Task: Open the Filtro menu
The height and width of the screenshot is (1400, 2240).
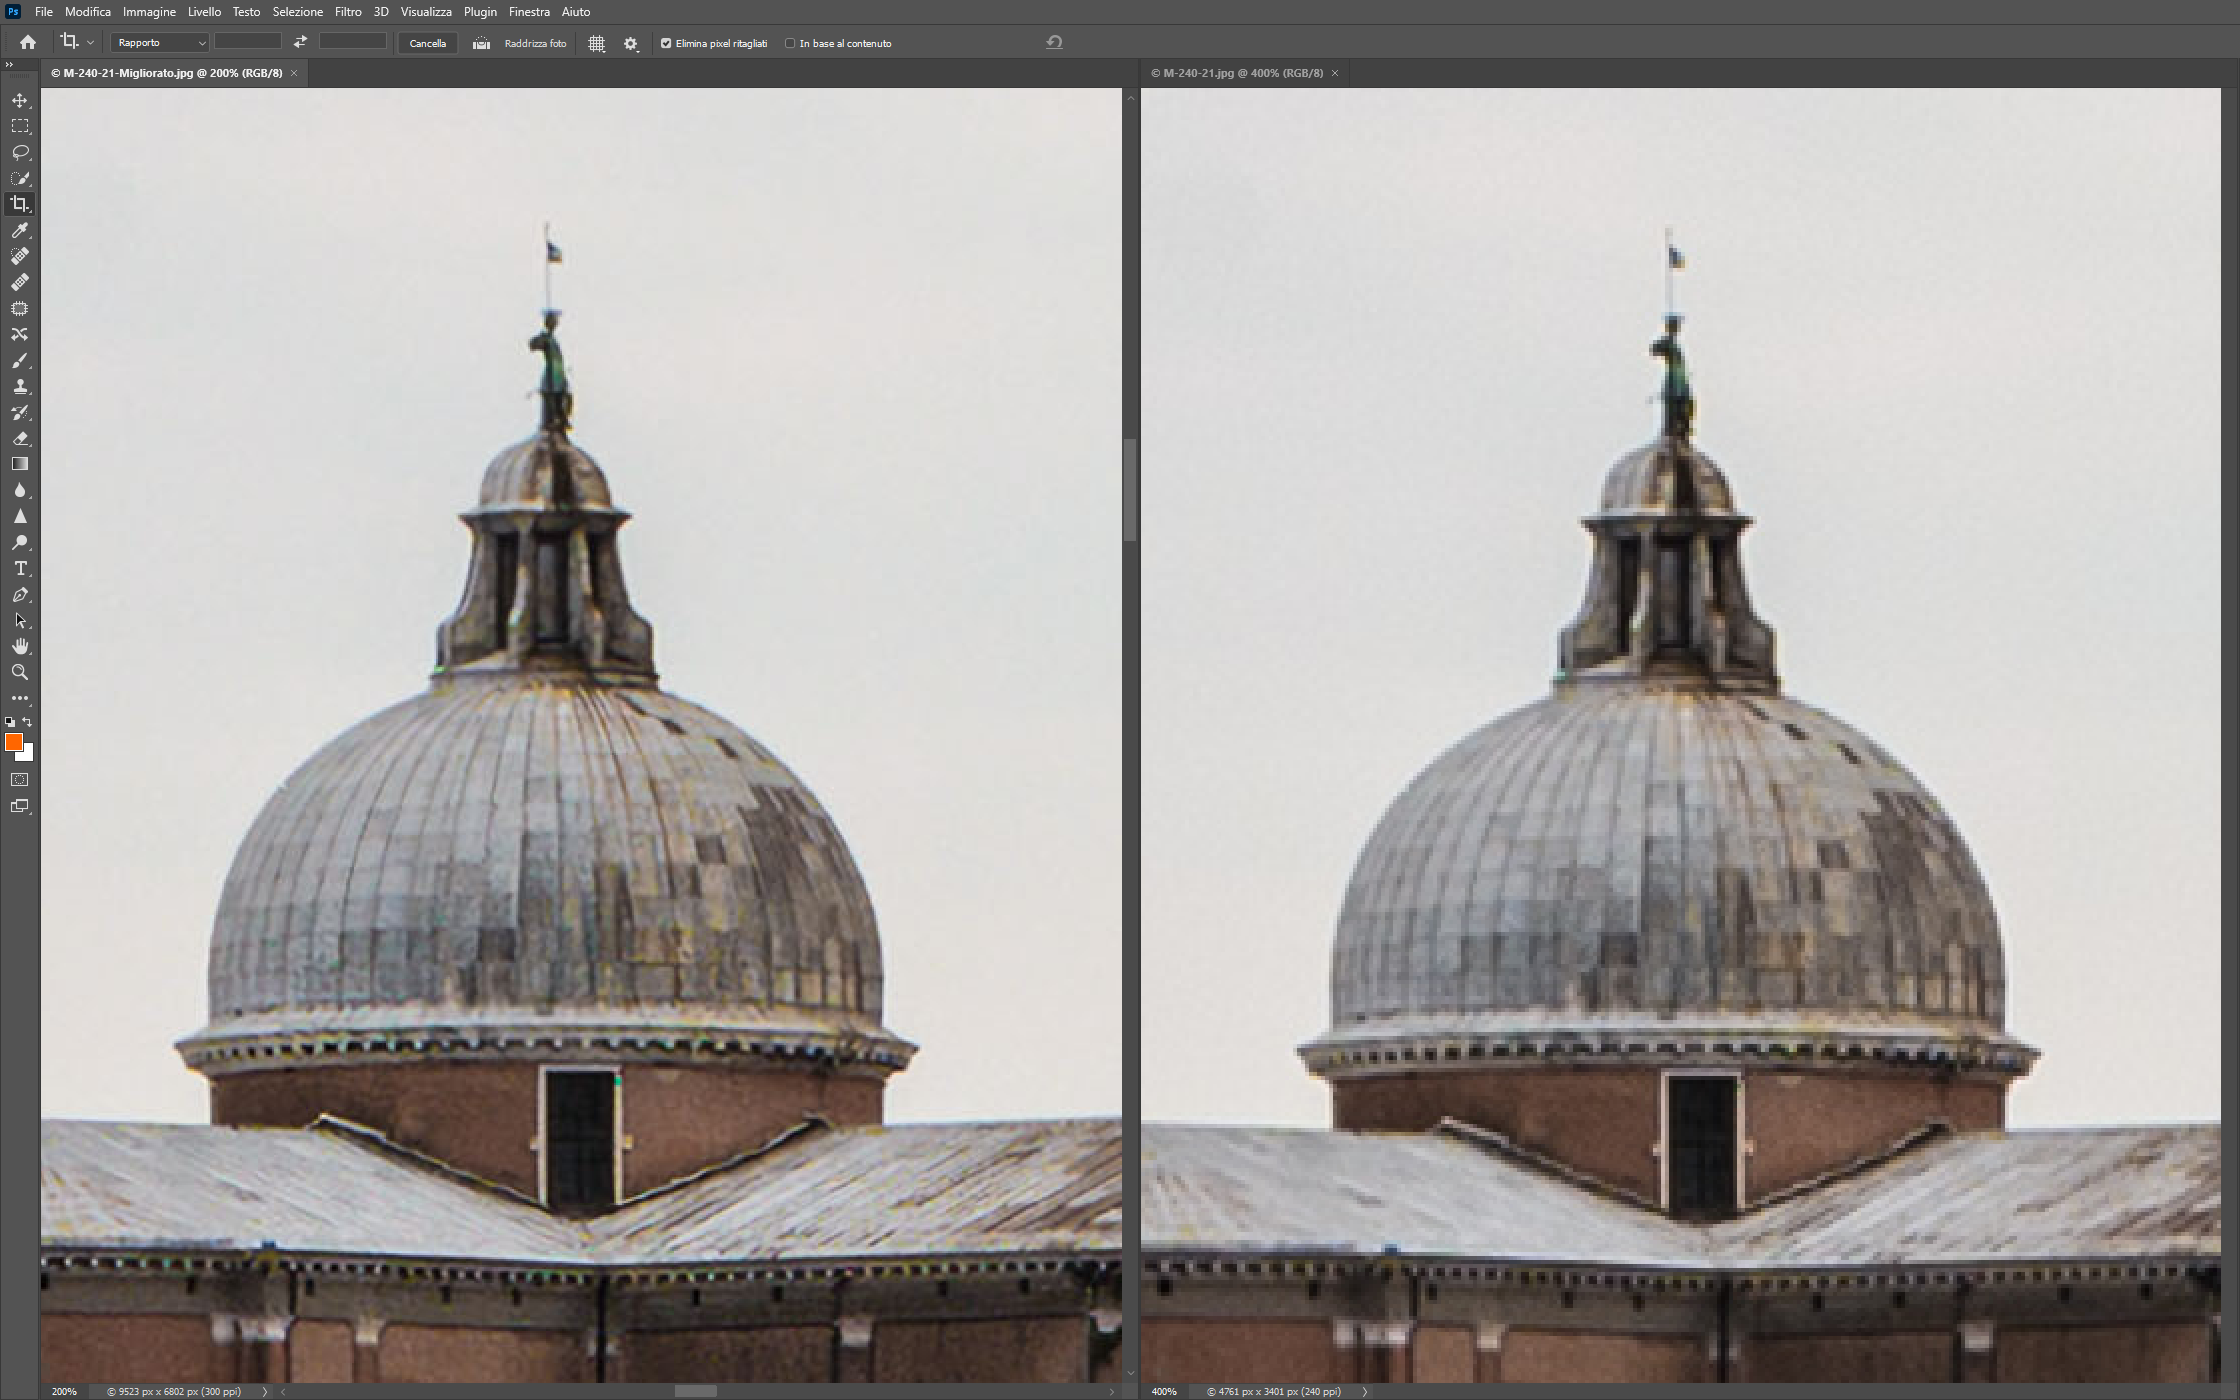Action: 348,12
